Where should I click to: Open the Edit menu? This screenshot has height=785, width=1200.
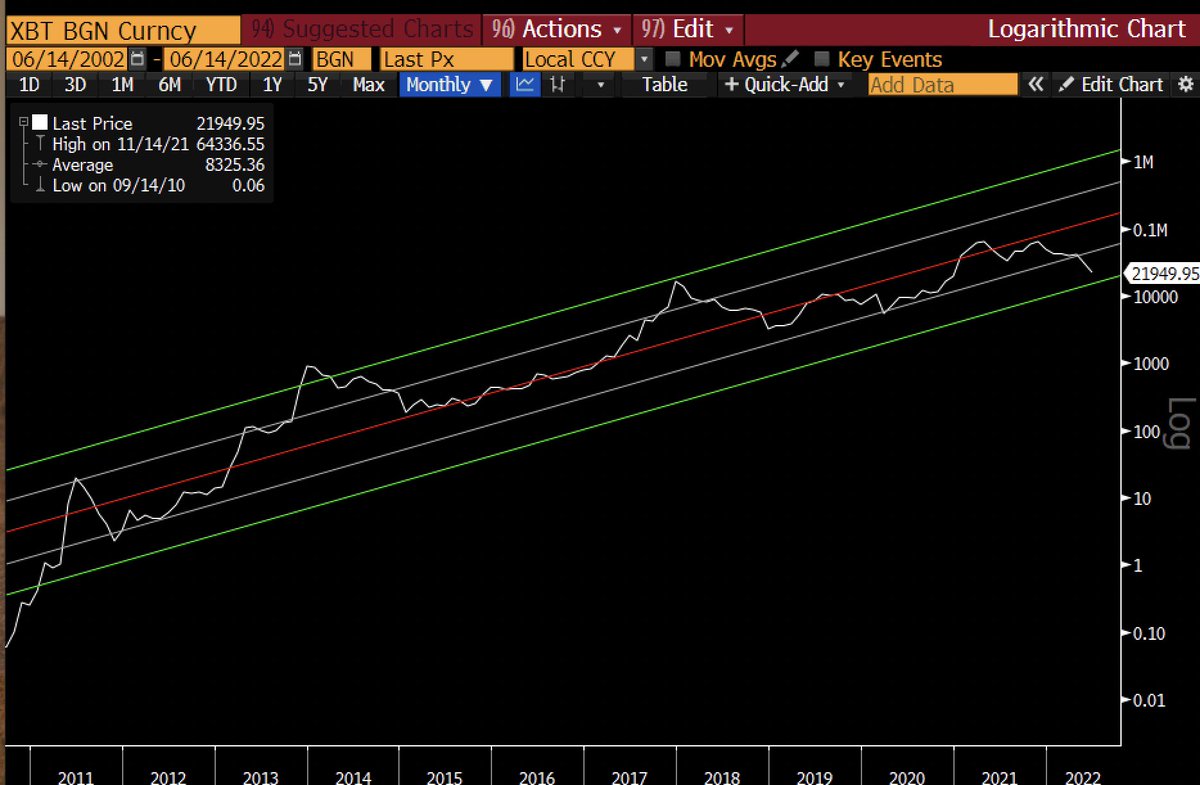[x=688, y=29]
